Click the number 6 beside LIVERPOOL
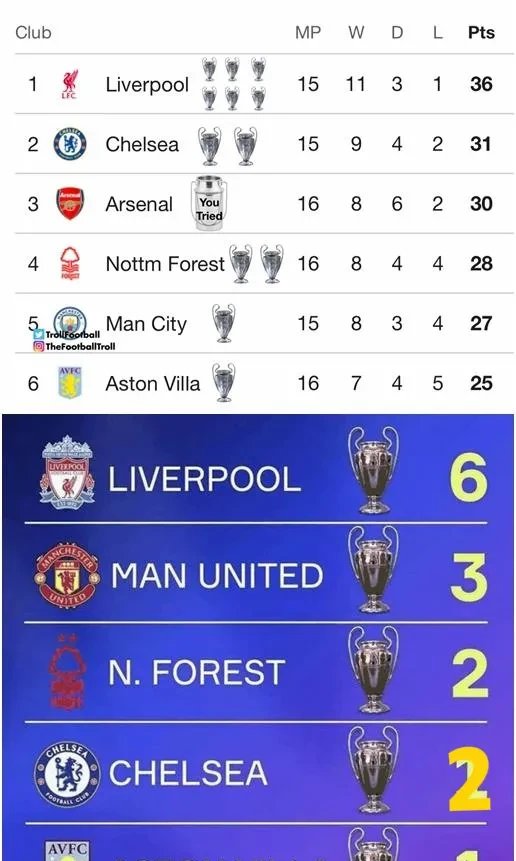Screen dimensions: 516x861 pos(468,478)
